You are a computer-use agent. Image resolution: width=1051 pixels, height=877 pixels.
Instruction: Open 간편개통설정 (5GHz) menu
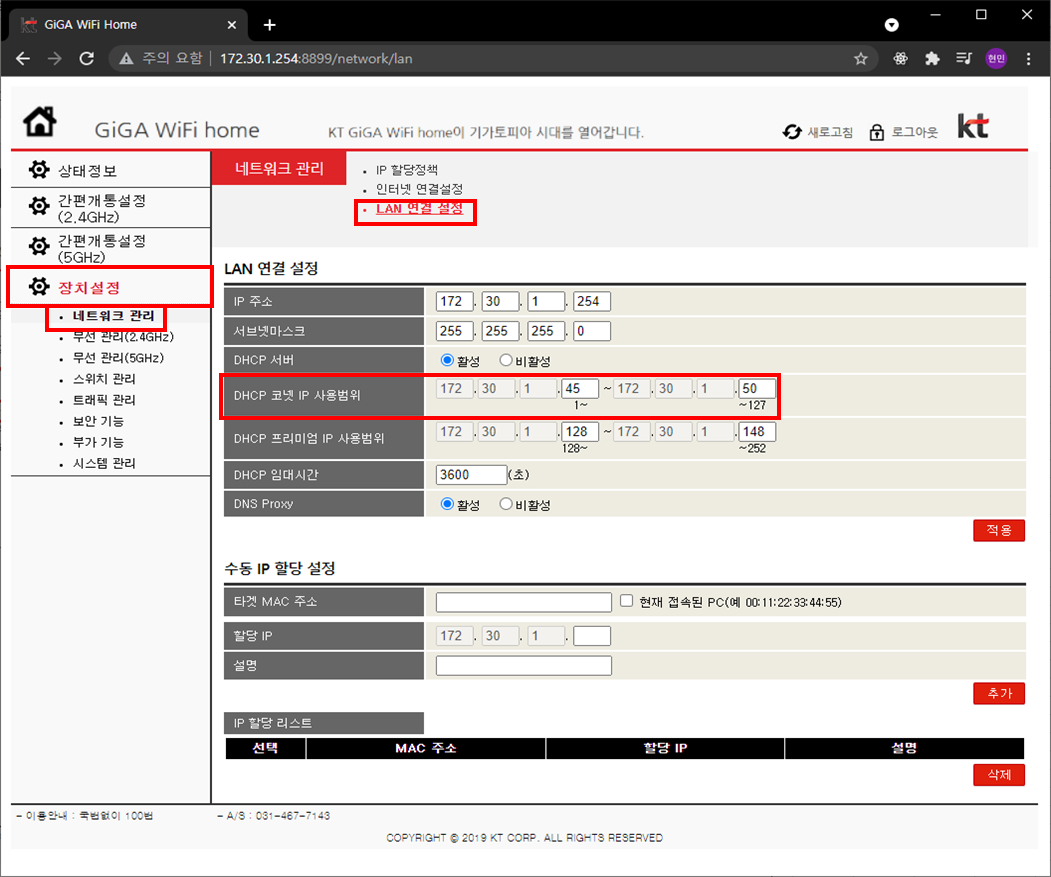pyautogui.click(x=102, y=249)
